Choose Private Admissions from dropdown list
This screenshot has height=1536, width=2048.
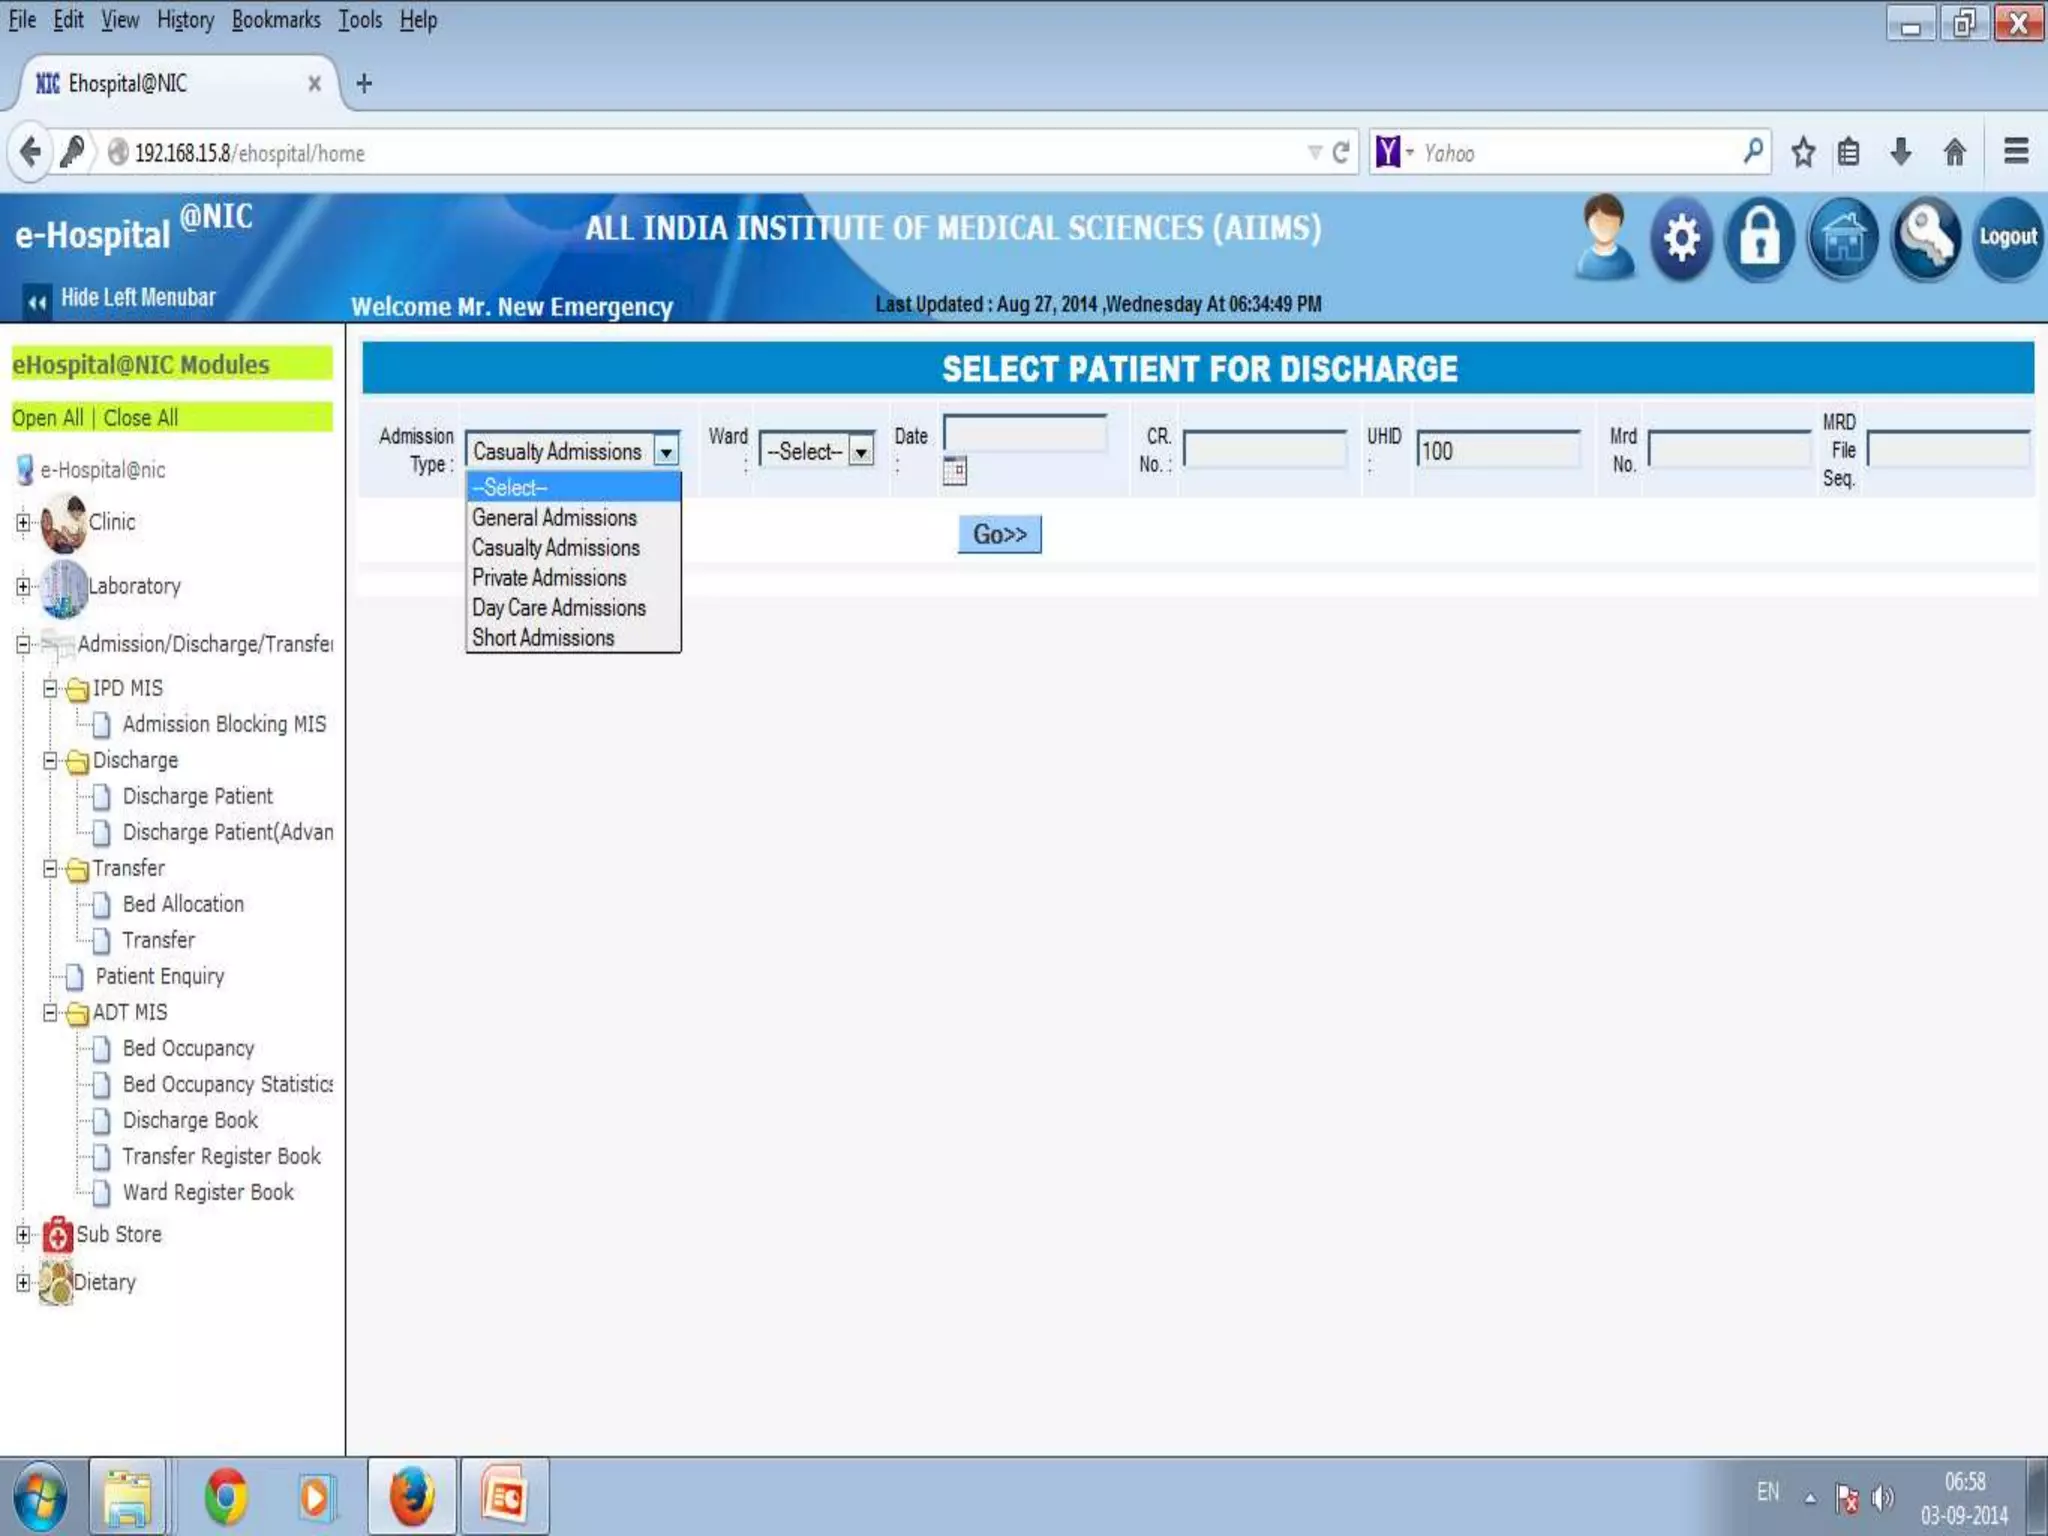tap(549, 578)
